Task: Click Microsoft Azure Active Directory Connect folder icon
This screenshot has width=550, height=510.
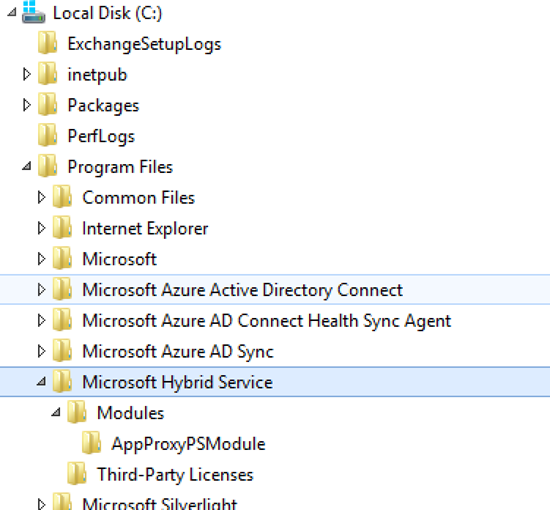Action: [62, 289]
